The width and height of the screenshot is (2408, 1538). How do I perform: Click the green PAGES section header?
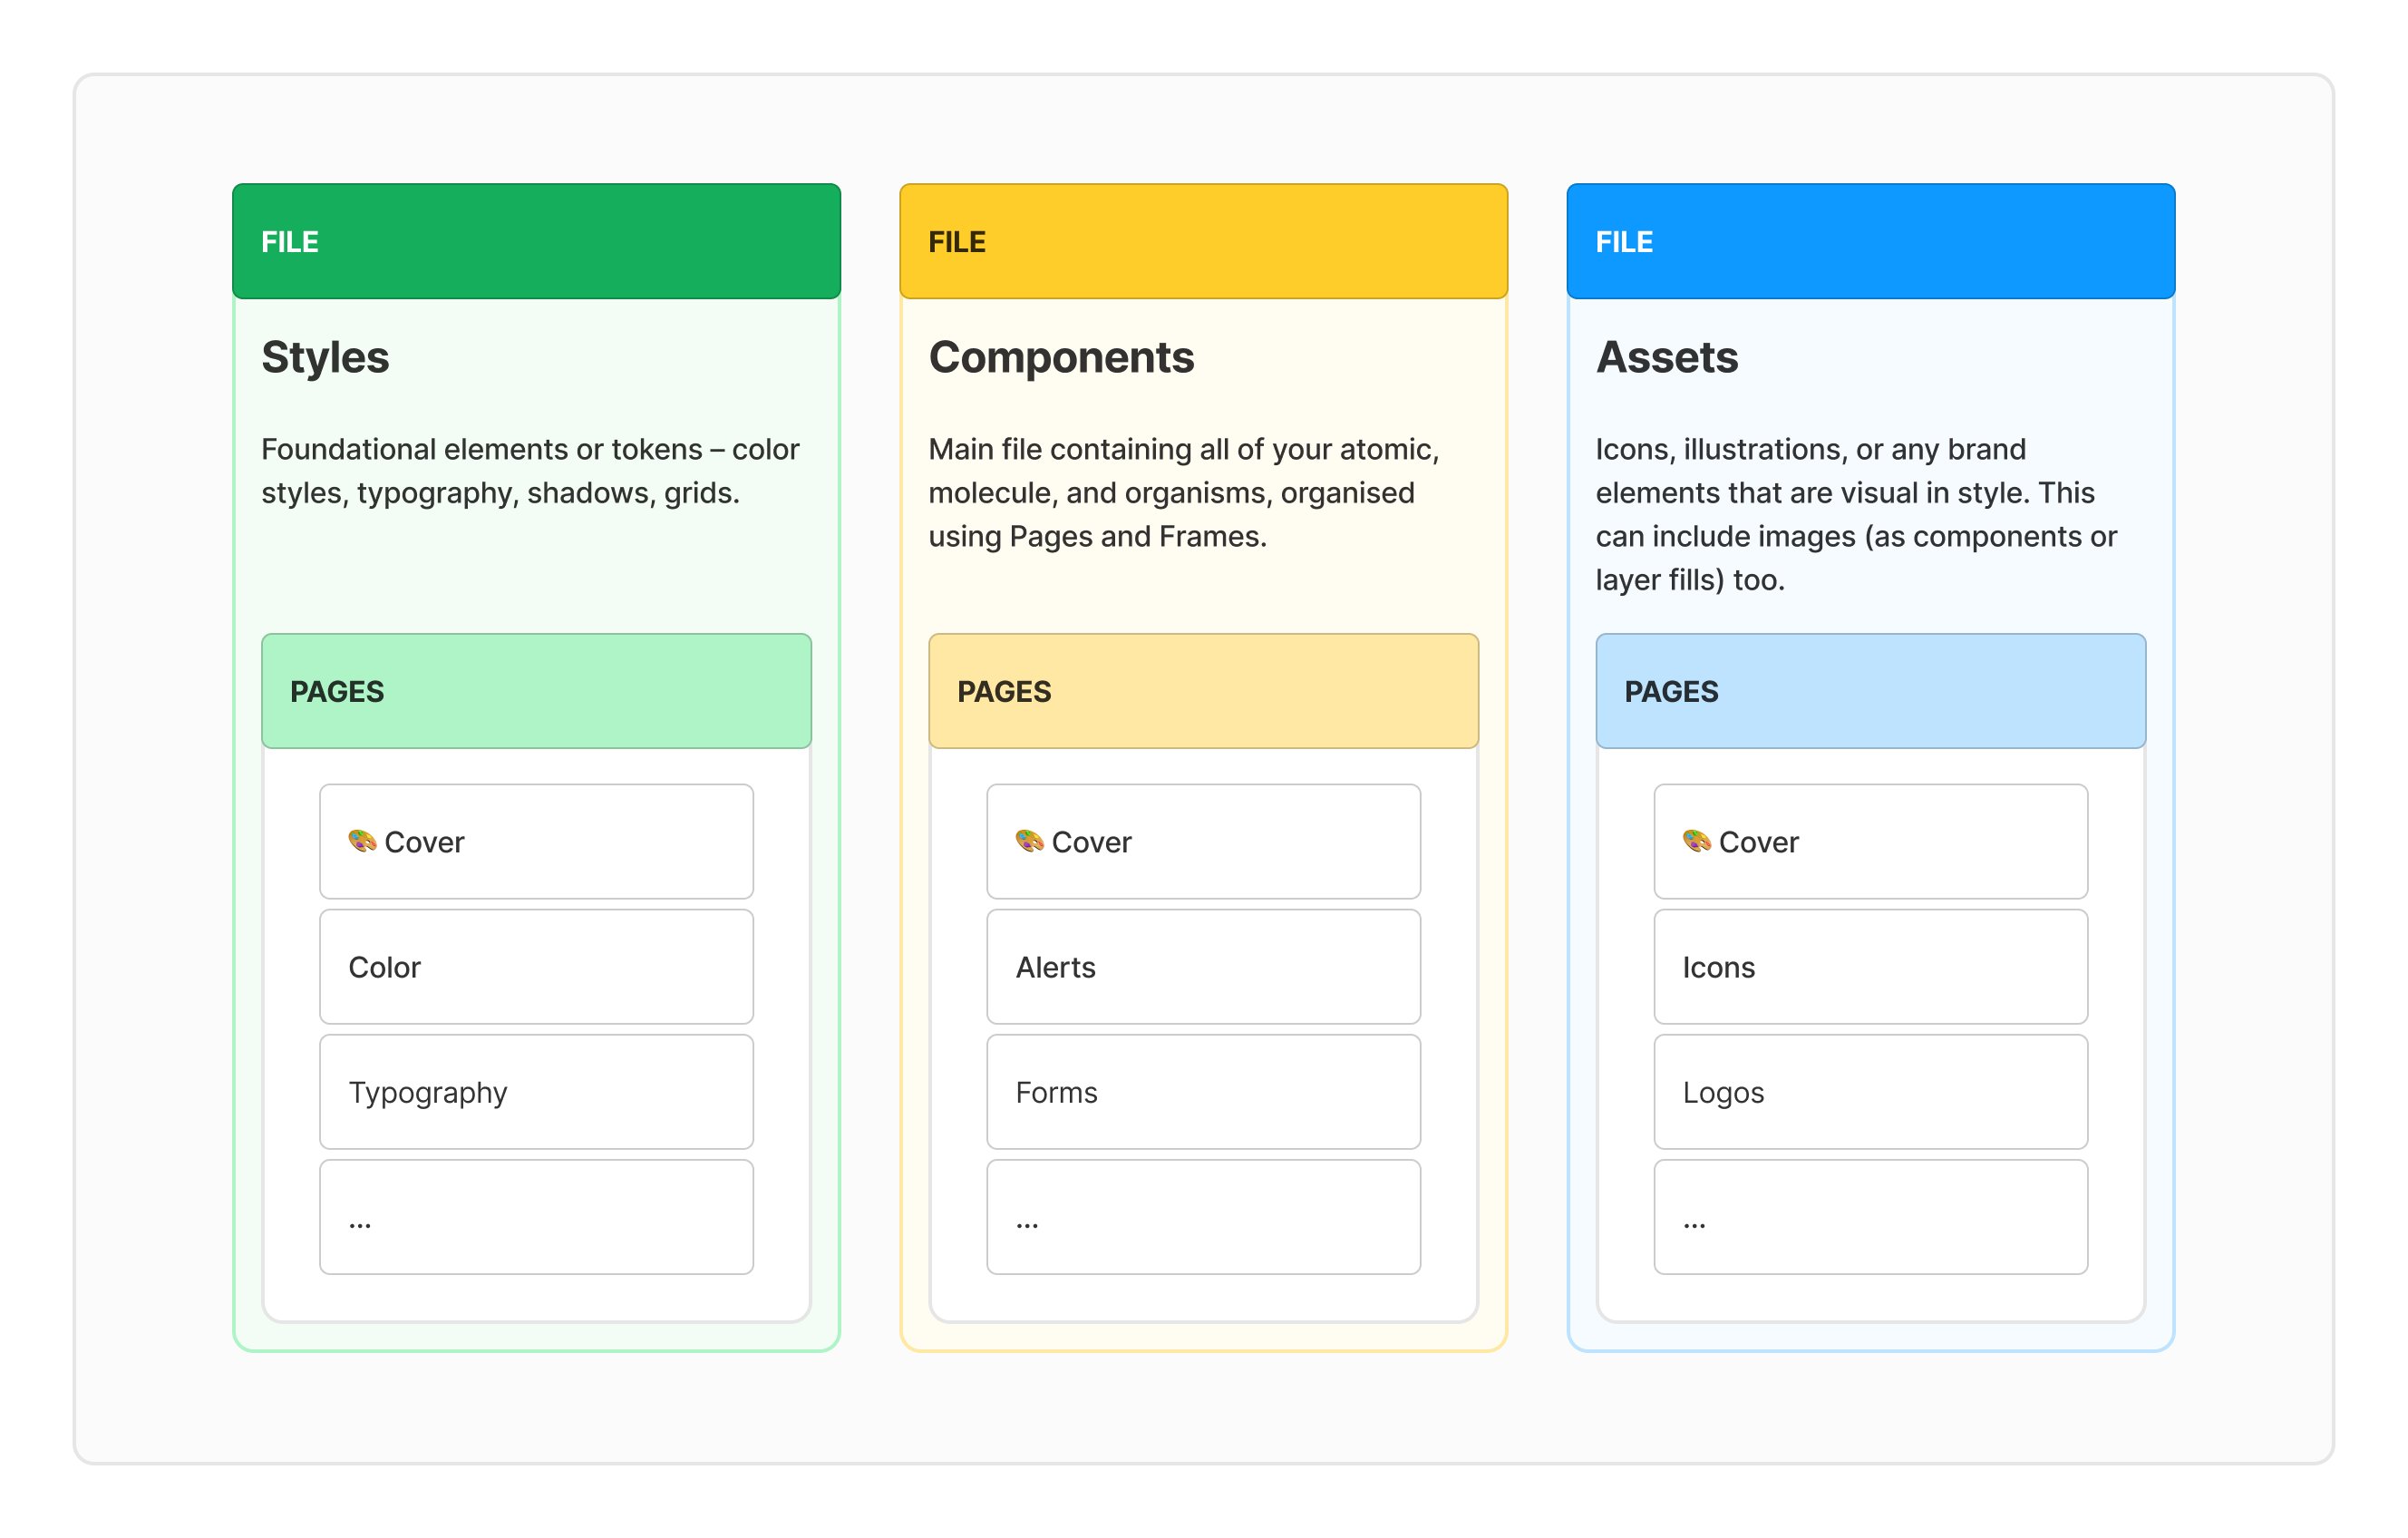point(536,691)
